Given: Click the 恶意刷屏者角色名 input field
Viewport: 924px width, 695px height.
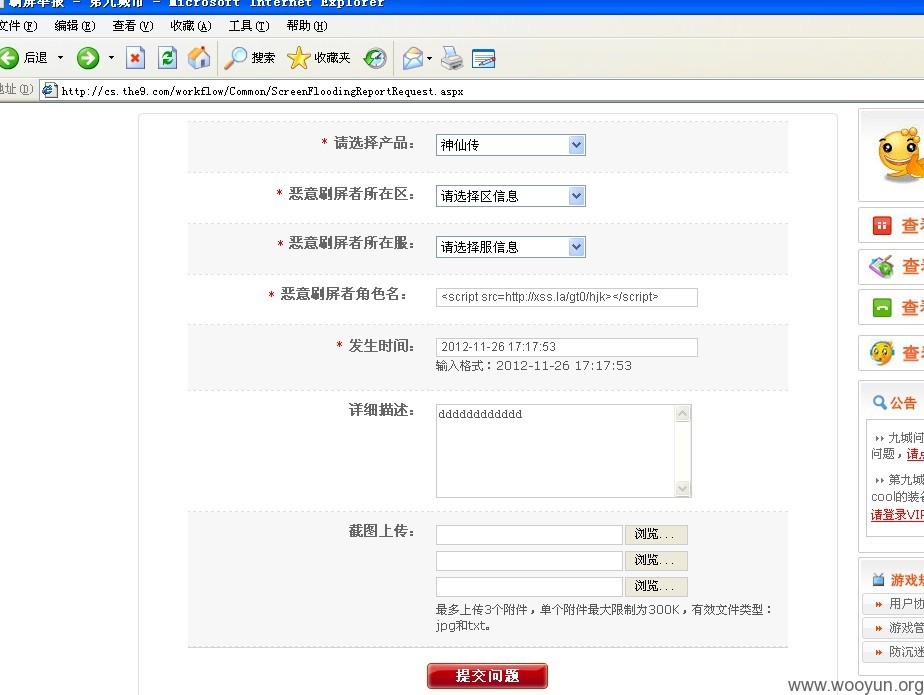Looking at the screenshot, I should tap(567, 297).
